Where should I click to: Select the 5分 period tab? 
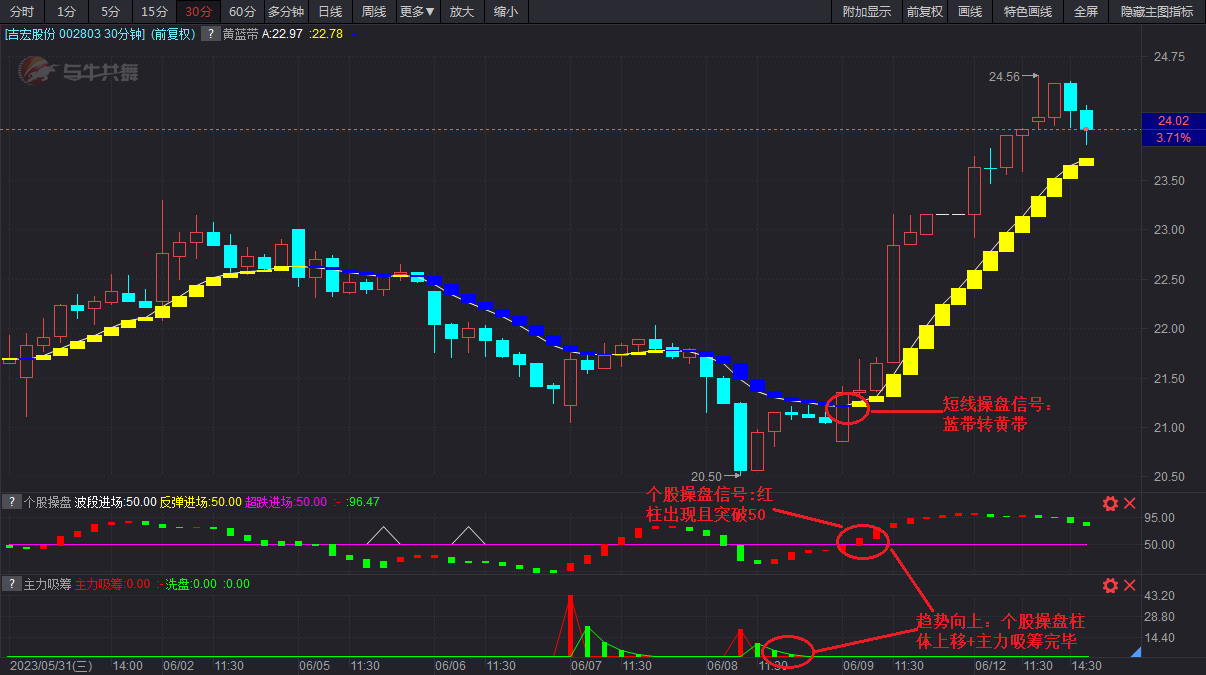110,12
